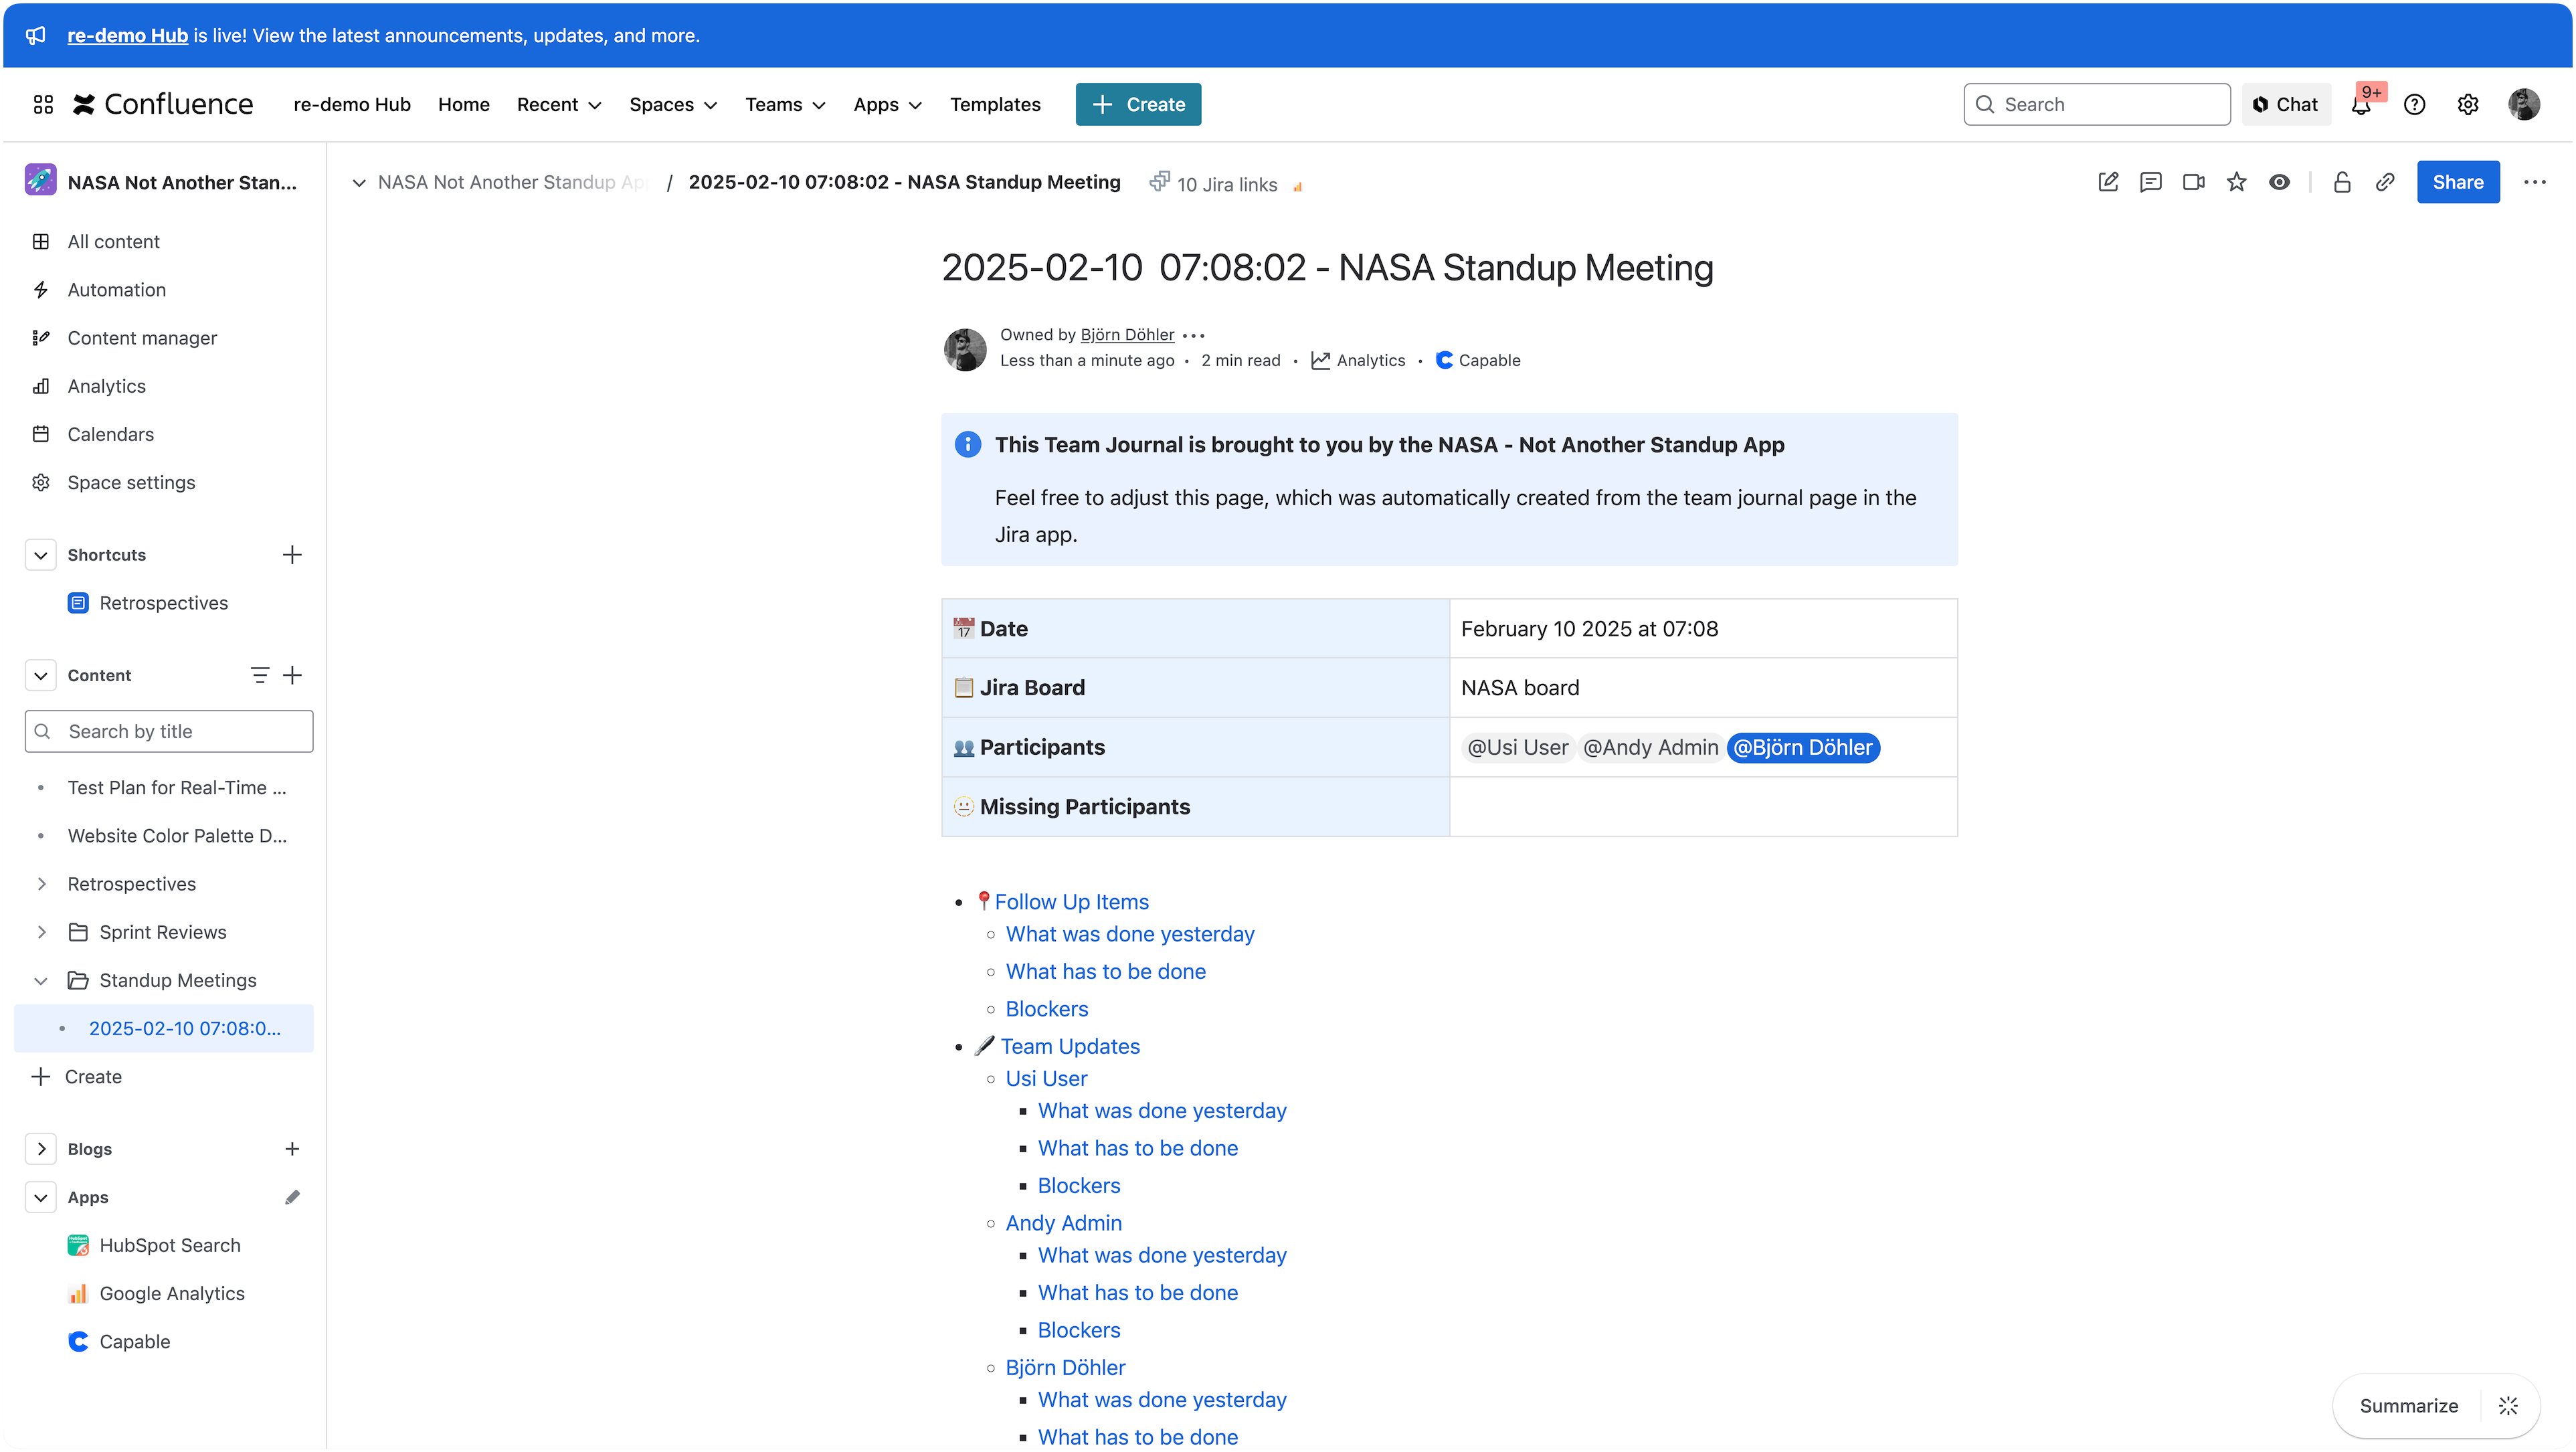This screenshot has height=1452, width=2576.
Task: Star this page as favorite
Action: click(x=2237, y=182)
